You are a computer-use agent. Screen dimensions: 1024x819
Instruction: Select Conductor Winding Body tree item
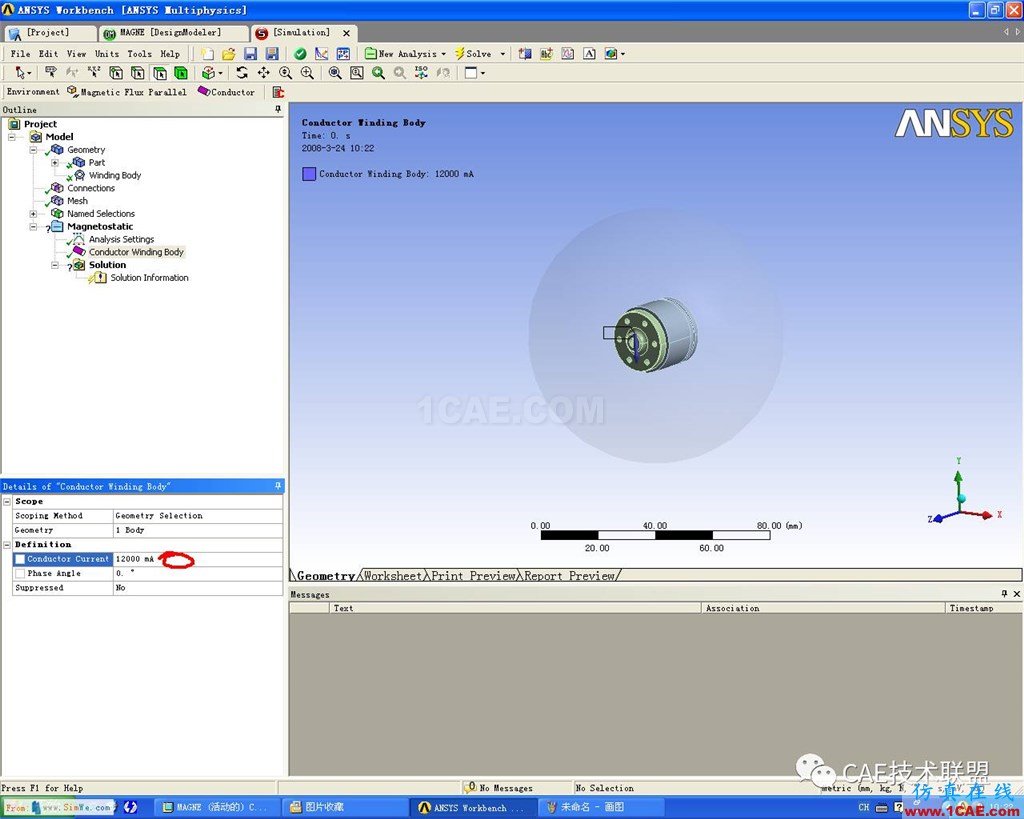coord(136,252)
